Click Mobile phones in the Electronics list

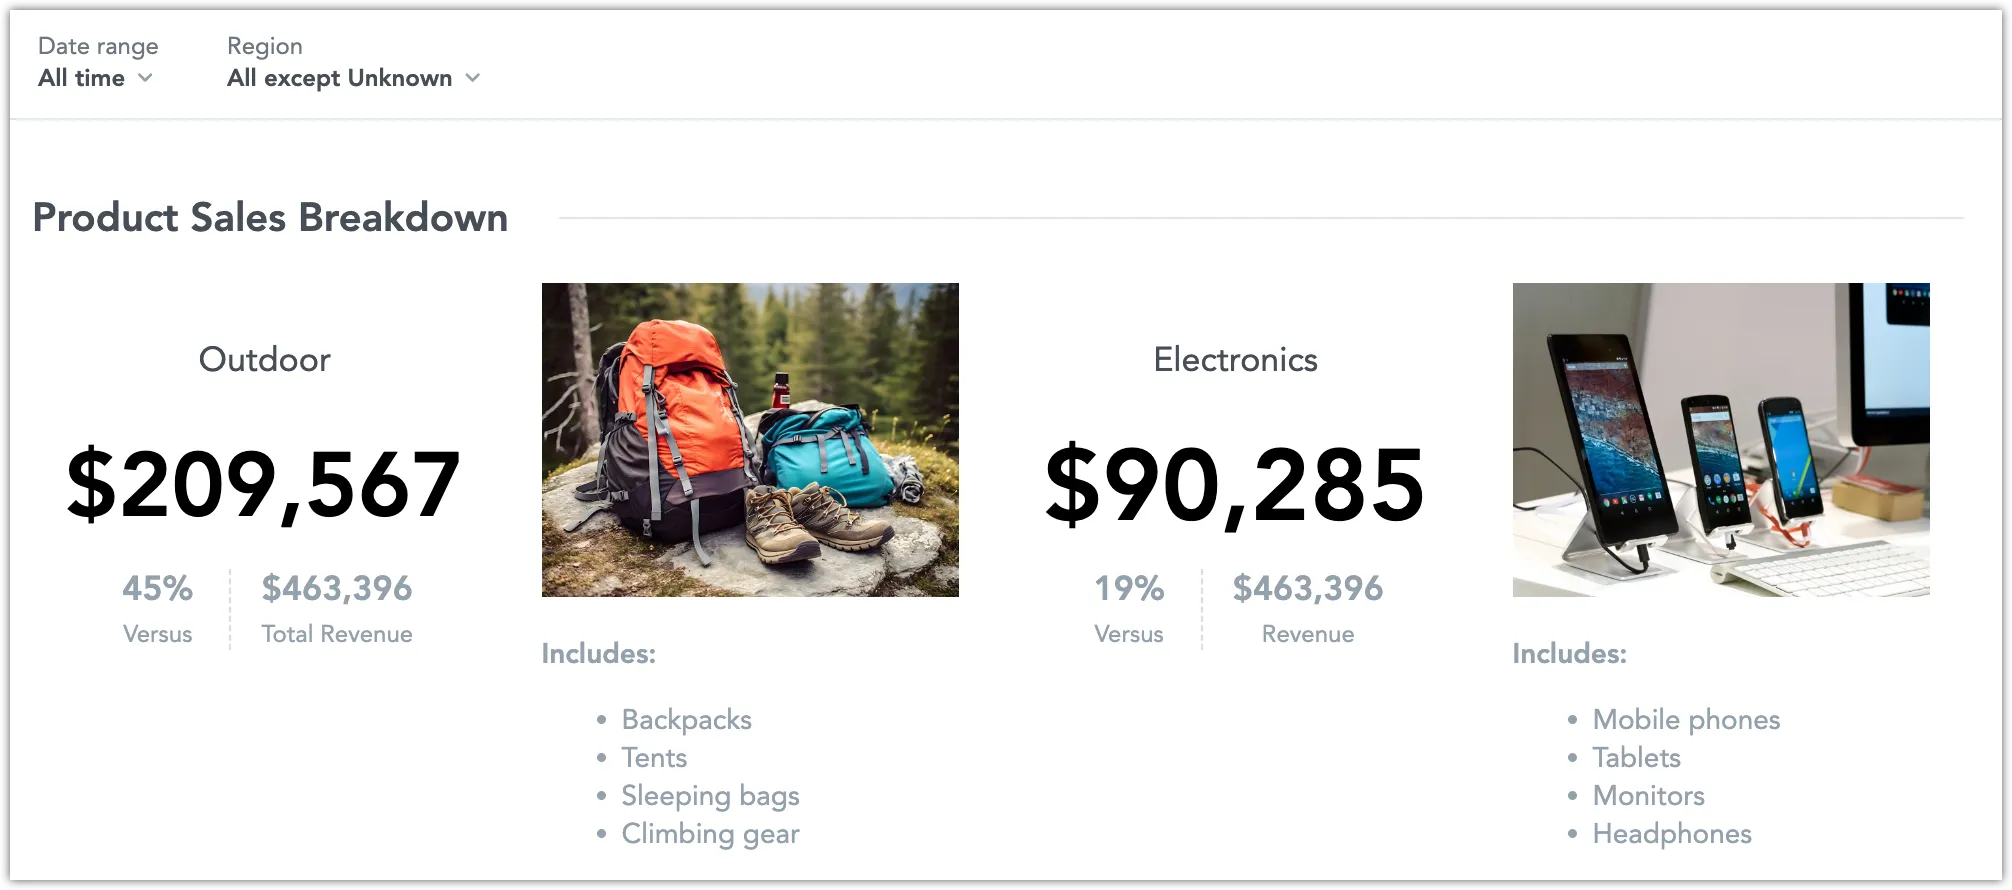[x=1684, y=719]
